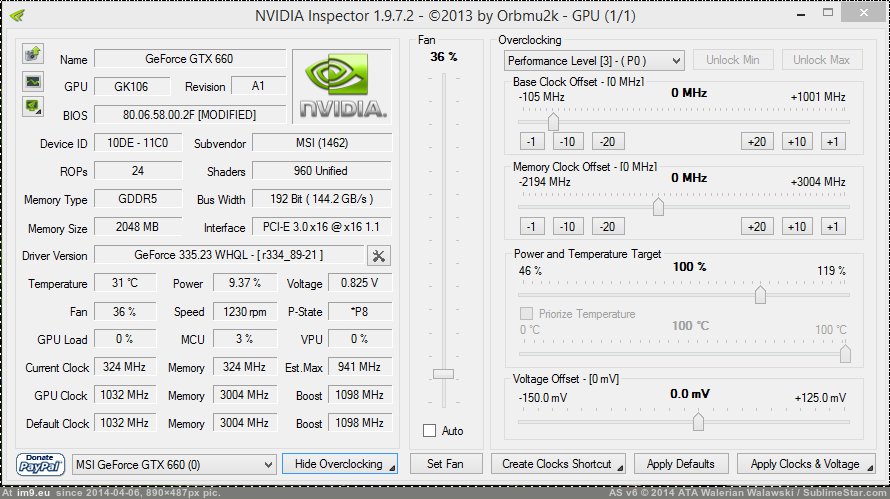Click the Power and Temperature Target slider handle
The height and width of the screenshot is (499, 890).
point(760,294)
